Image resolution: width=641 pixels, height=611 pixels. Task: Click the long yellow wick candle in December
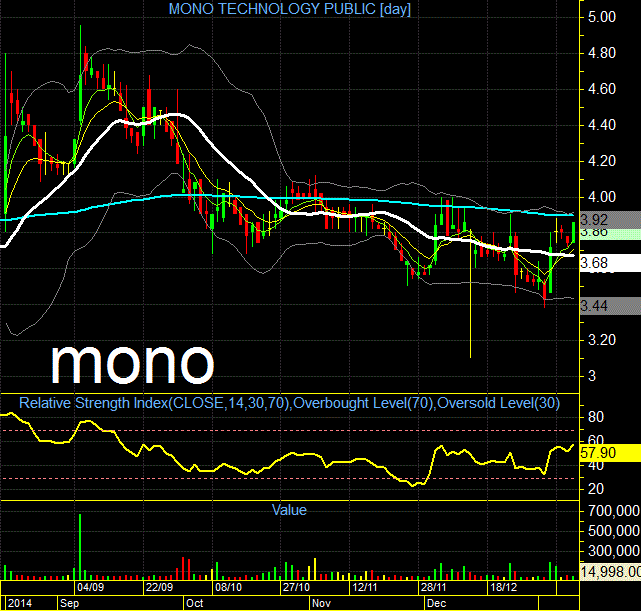tap(471, 294)
